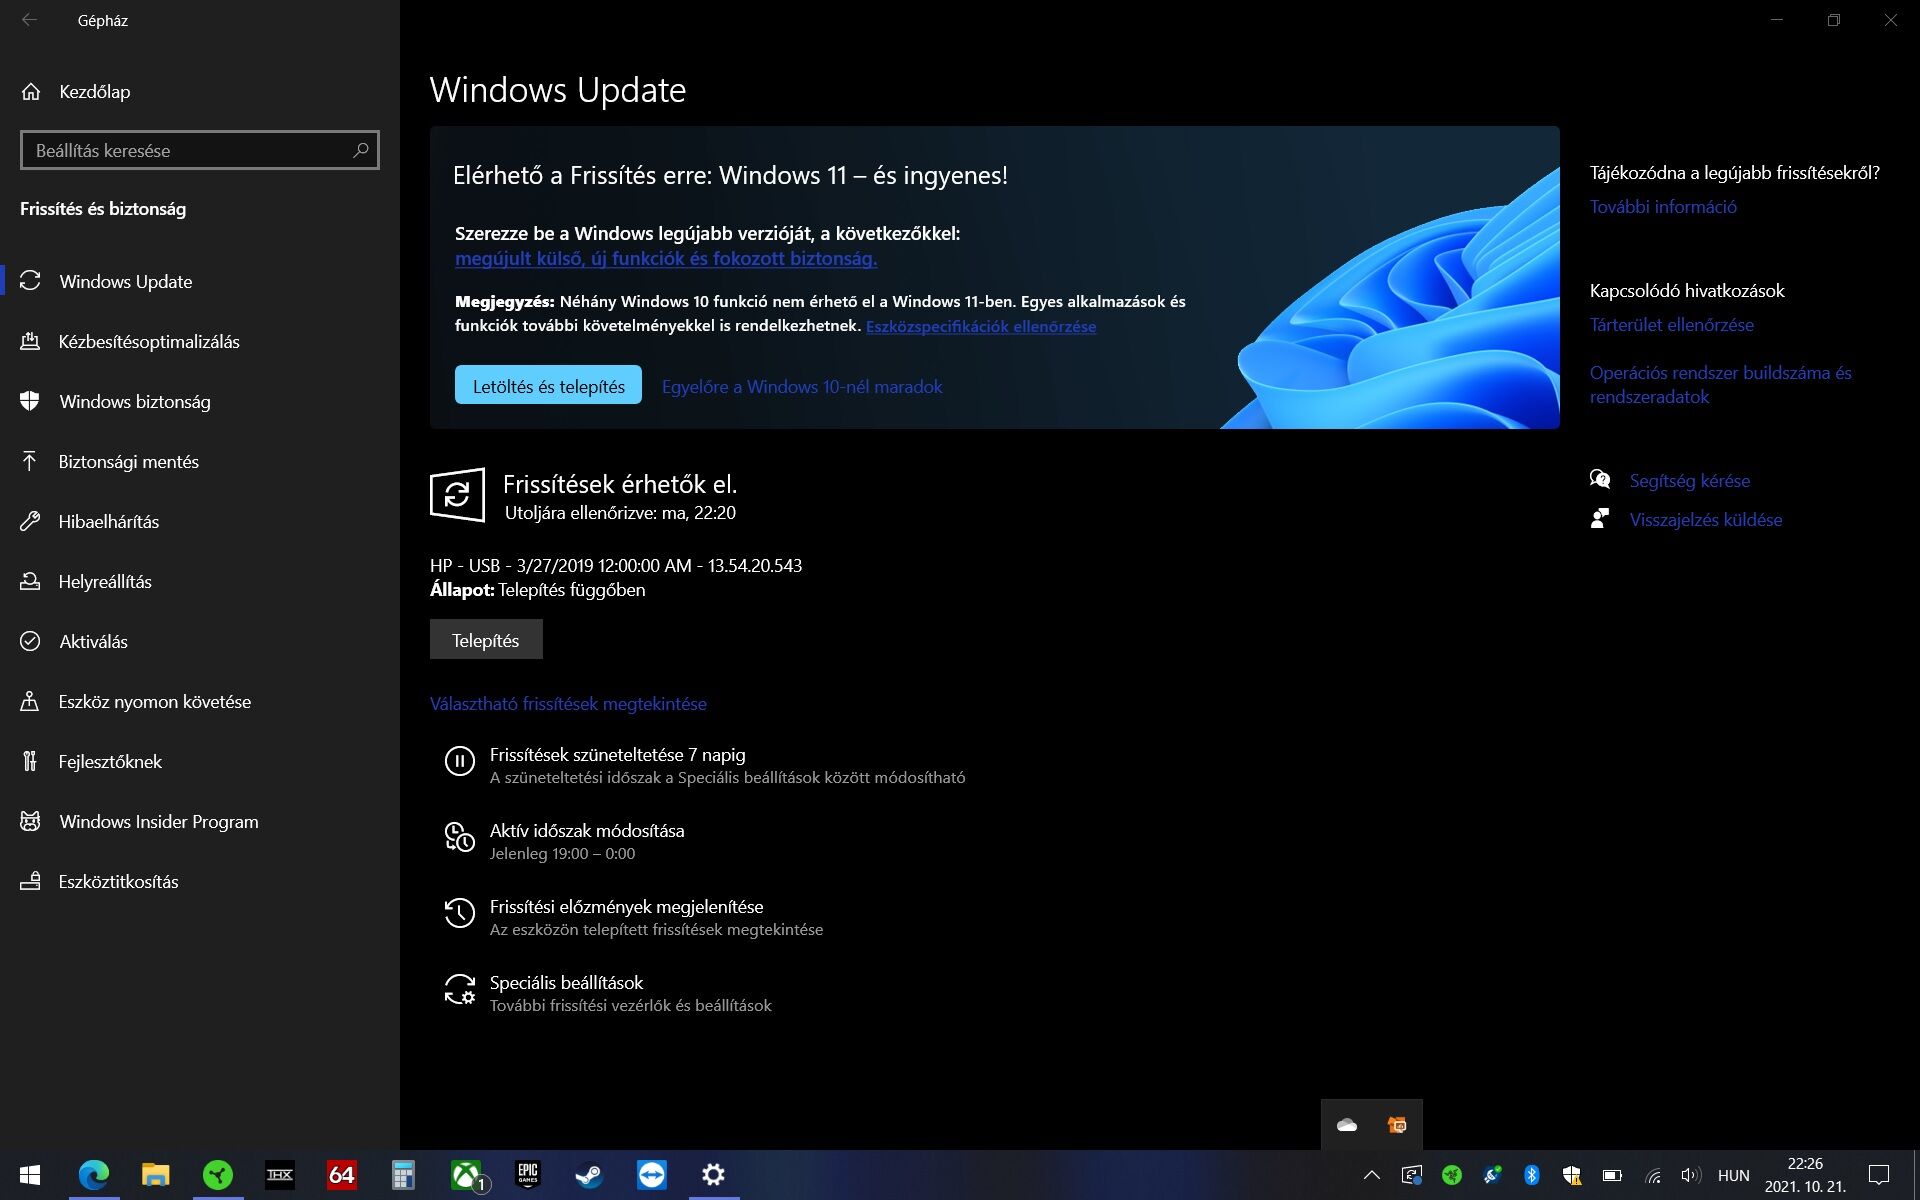This screenshot has width=1920, height=1200.
Task: Go to Hibaelhárítás page
Action: point(108,521)
